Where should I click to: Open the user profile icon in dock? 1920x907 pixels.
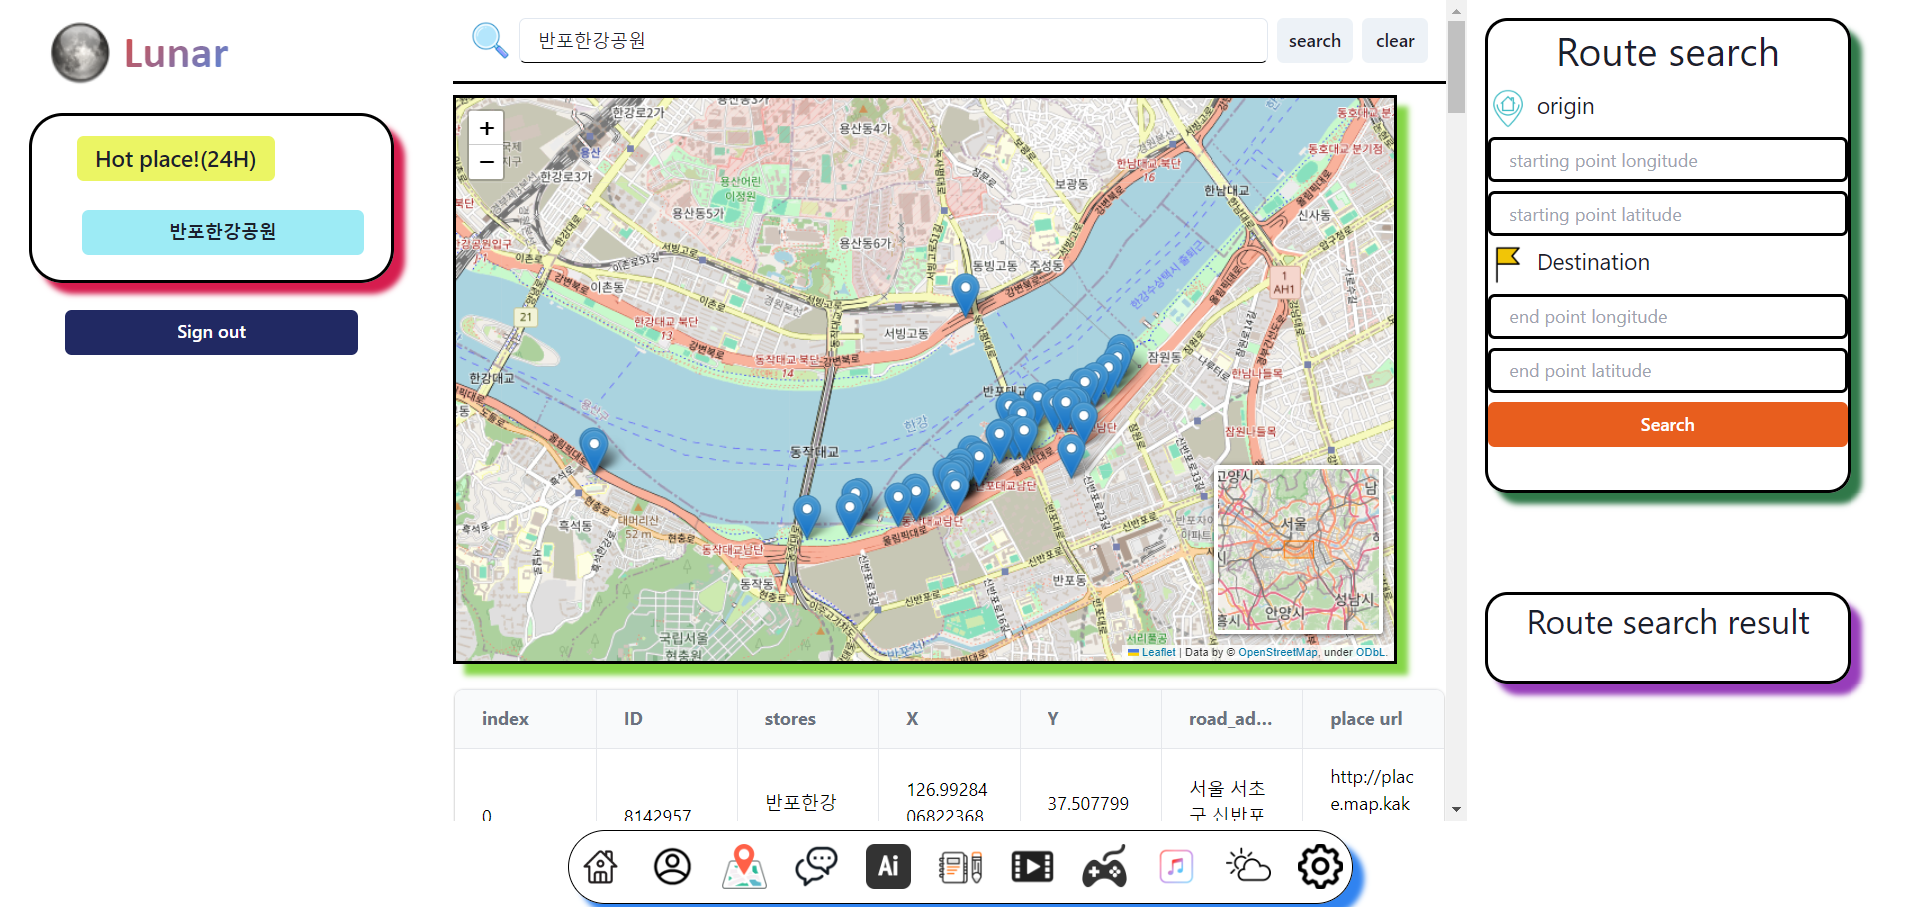[x=673, y=866]
